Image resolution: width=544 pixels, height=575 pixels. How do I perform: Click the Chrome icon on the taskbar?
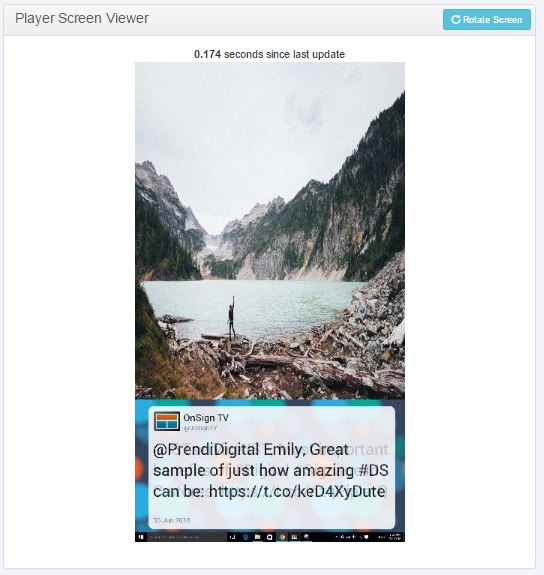coord(282,537)
